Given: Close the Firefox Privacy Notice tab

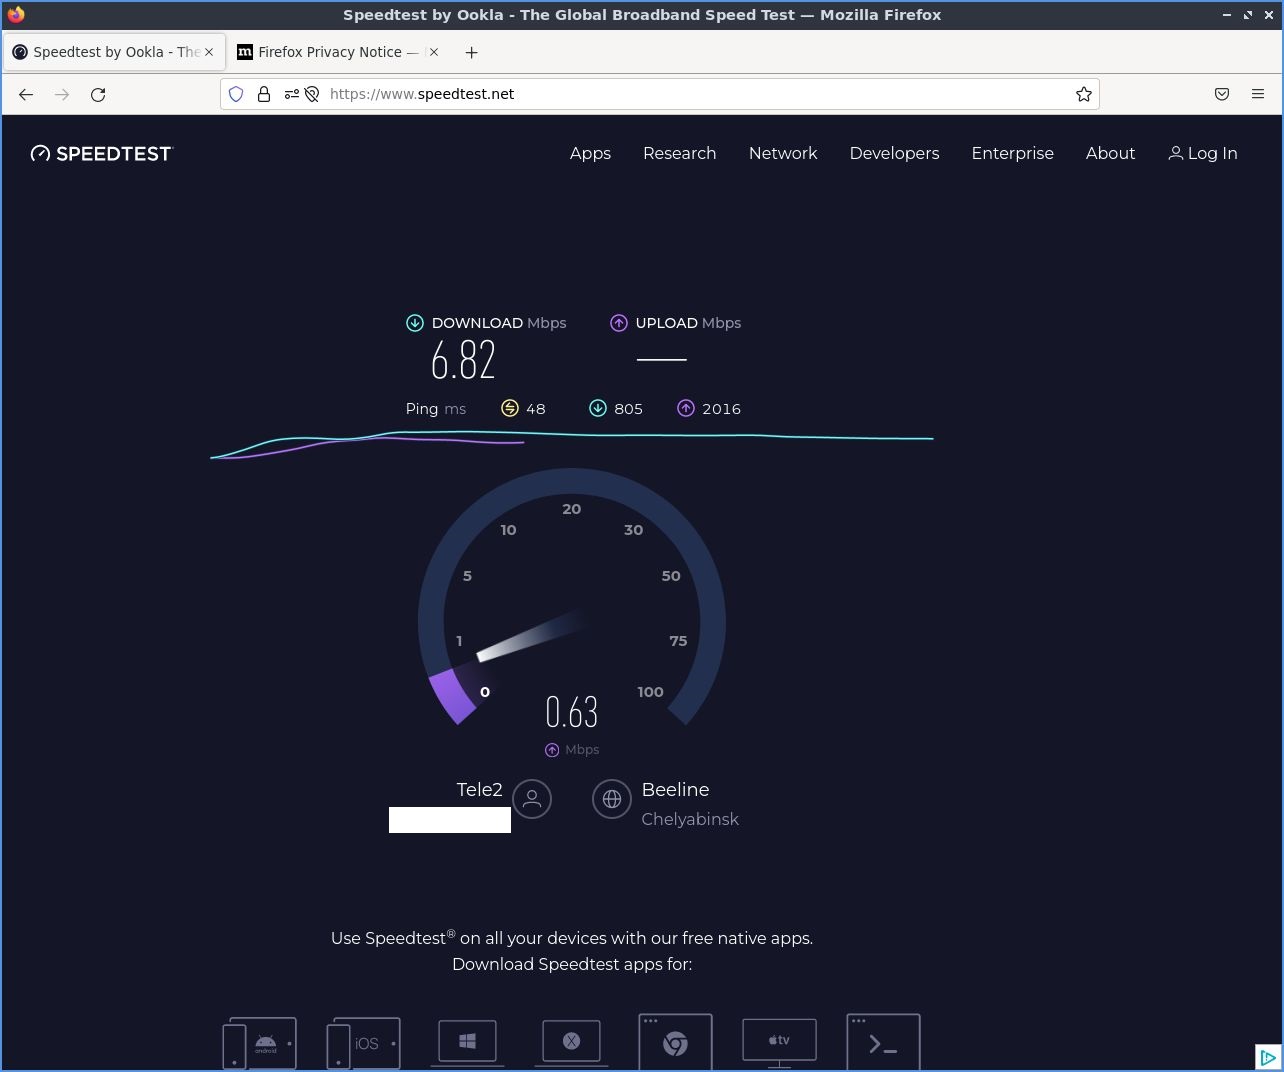Looking at the screenshot, I should 433,52.
